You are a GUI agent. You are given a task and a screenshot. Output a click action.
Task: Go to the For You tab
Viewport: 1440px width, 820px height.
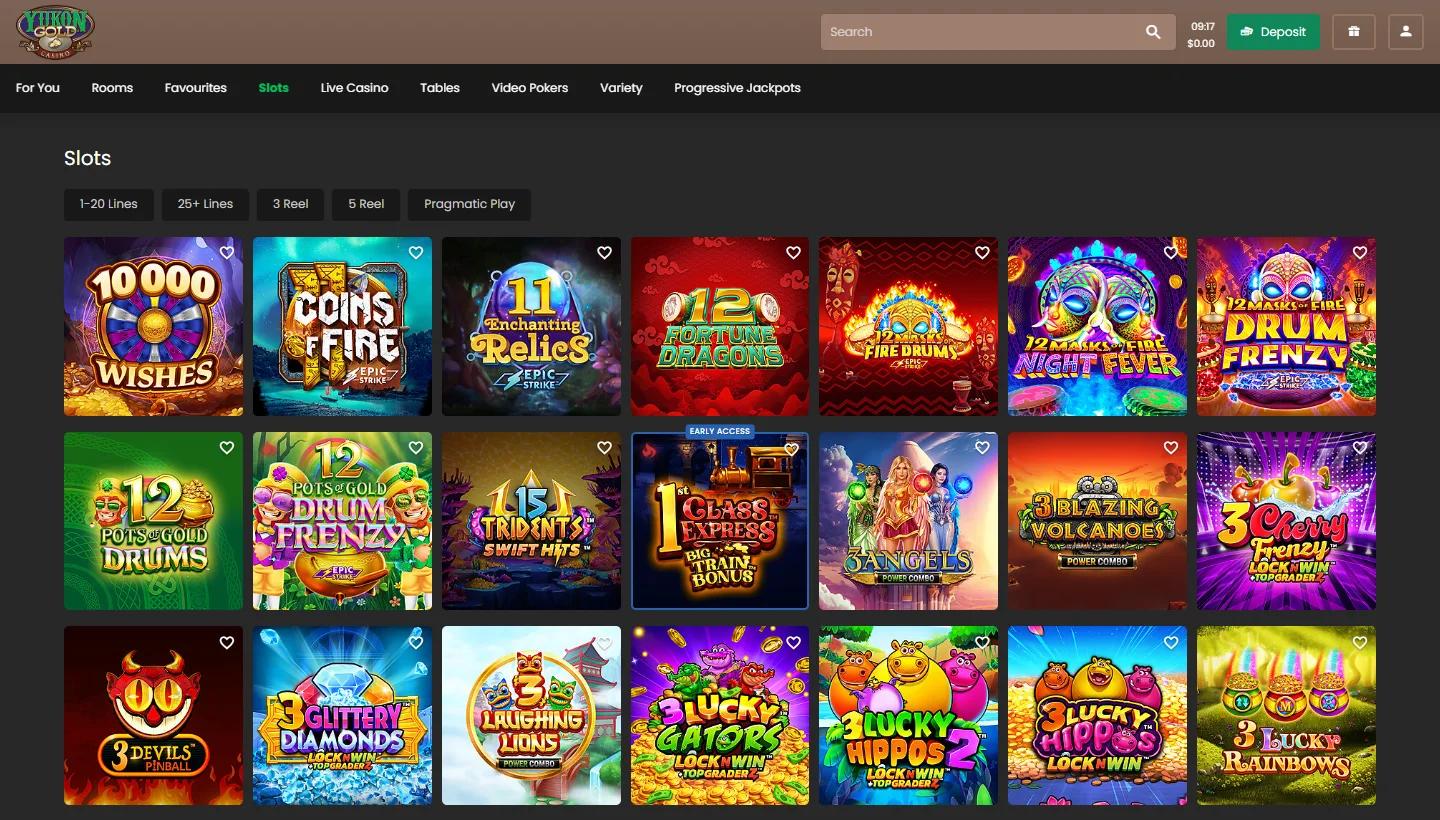(x=38, y=88)
